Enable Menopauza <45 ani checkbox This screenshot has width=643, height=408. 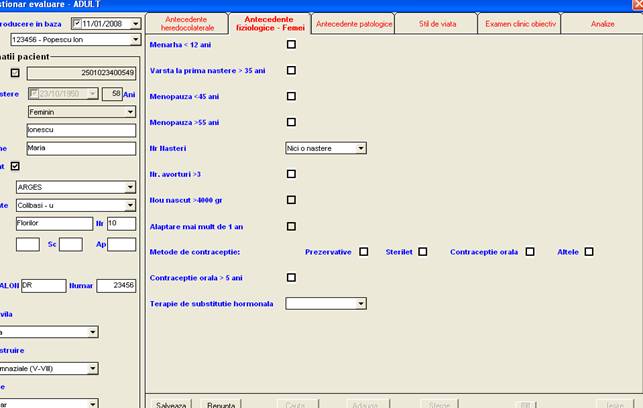pyautogui.click(x=291, y=96)
